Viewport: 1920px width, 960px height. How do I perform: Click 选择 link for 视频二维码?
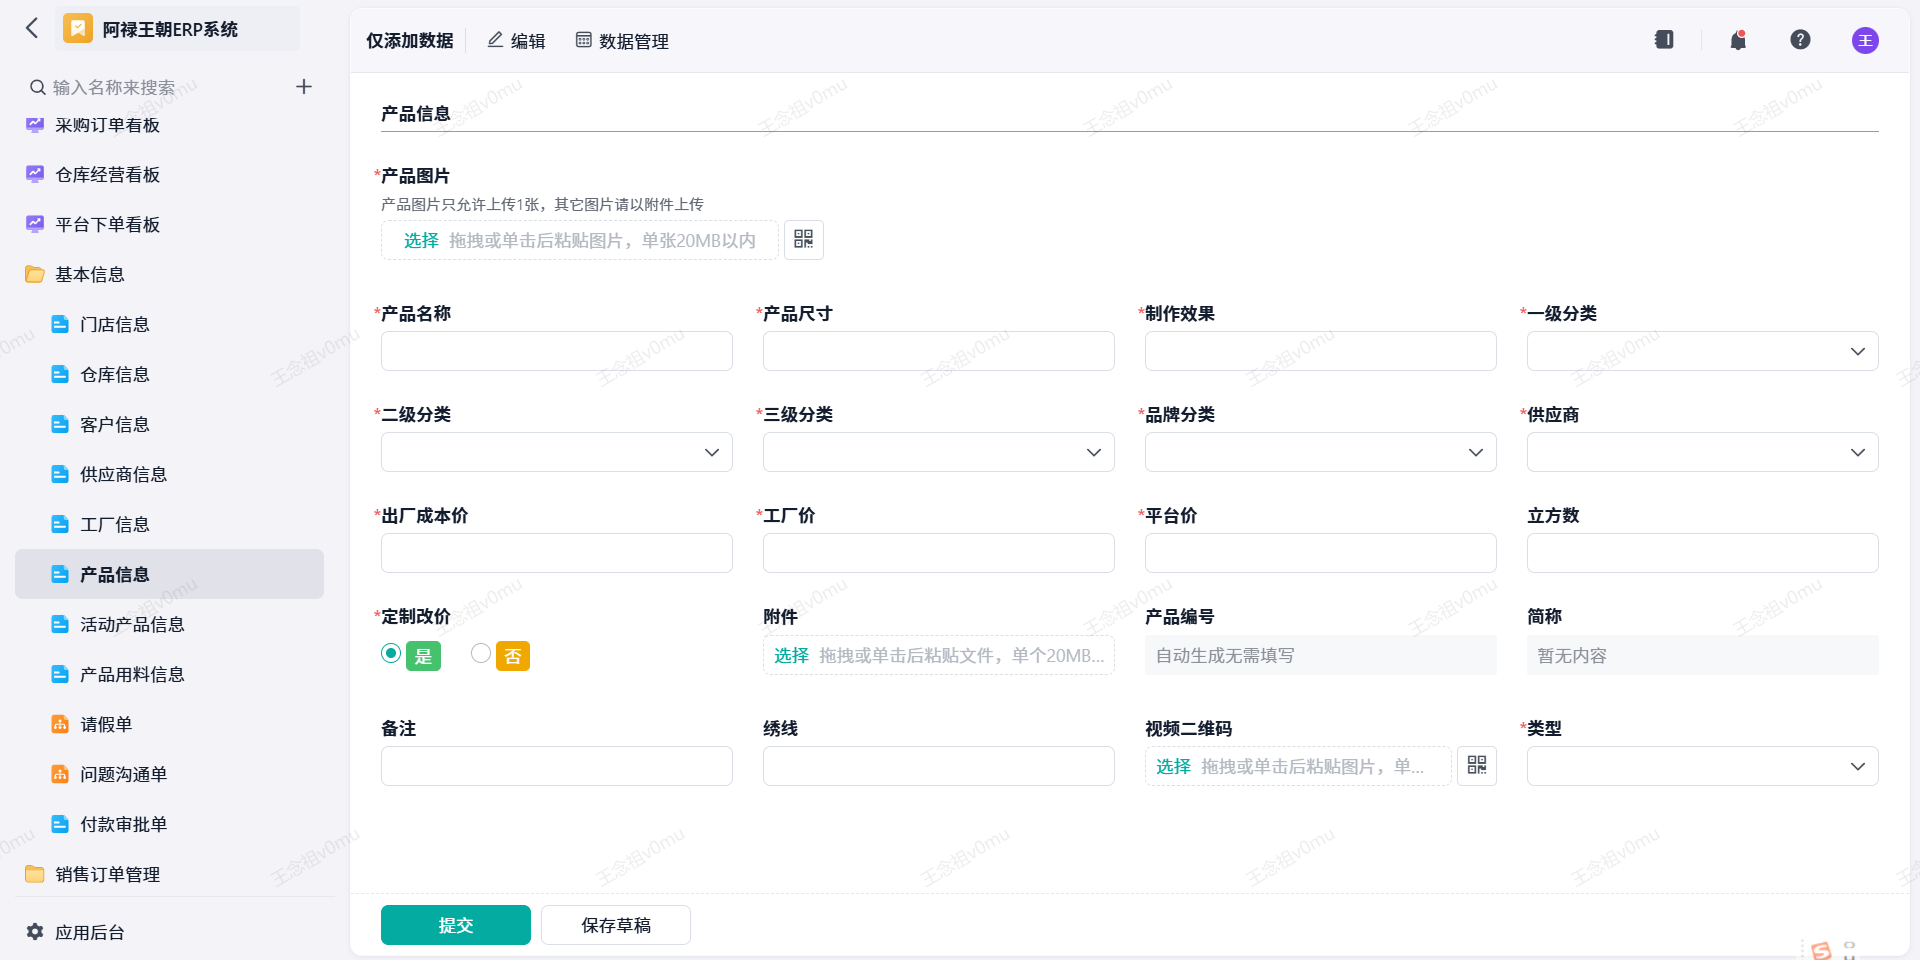1173,766
